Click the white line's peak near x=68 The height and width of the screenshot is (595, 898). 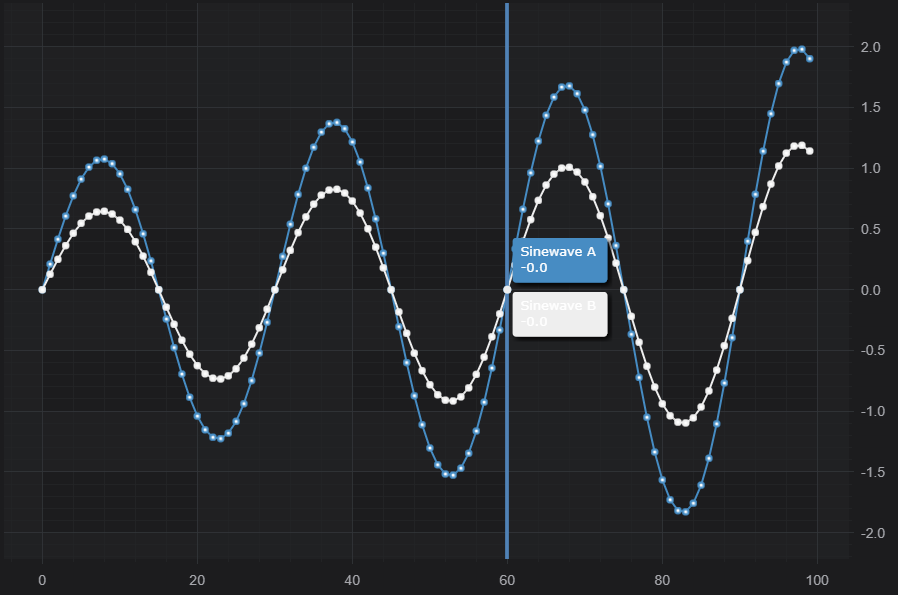pyautogui.click(x=569, y=167)
